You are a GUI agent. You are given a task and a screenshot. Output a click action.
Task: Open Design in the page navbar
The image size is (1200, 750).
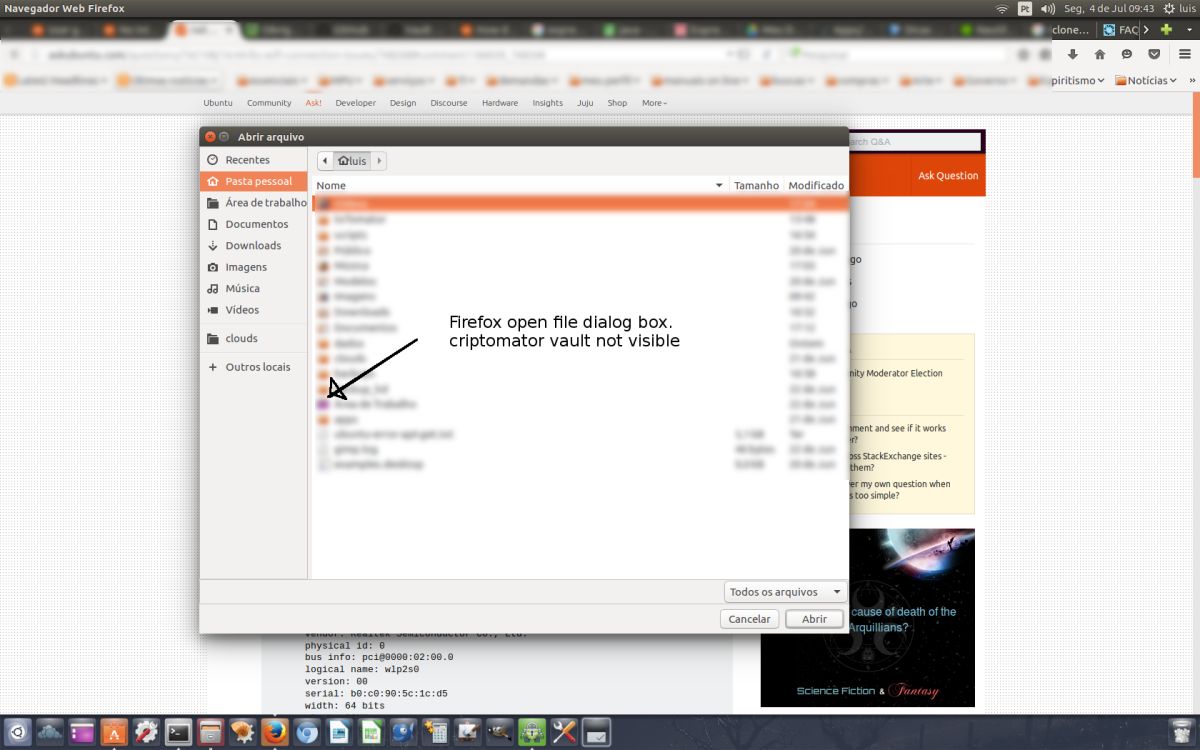point(403,103)
